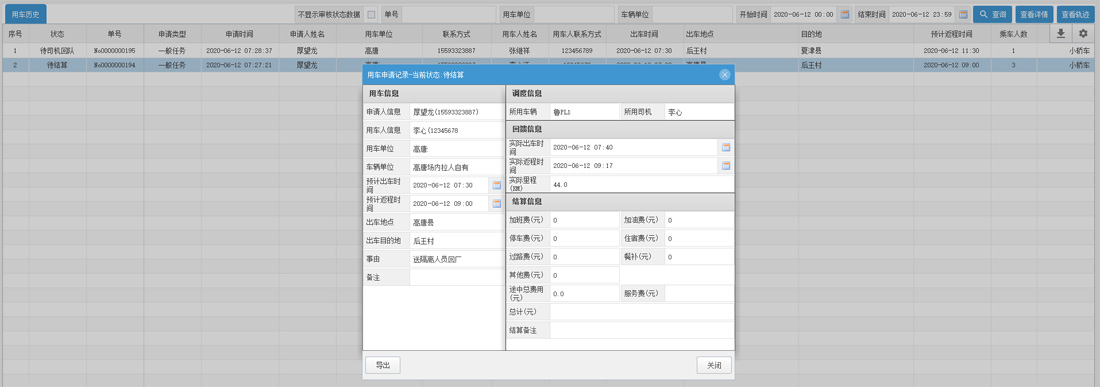Focus the 单号 search input field
1100x387 pixels.
449,14
